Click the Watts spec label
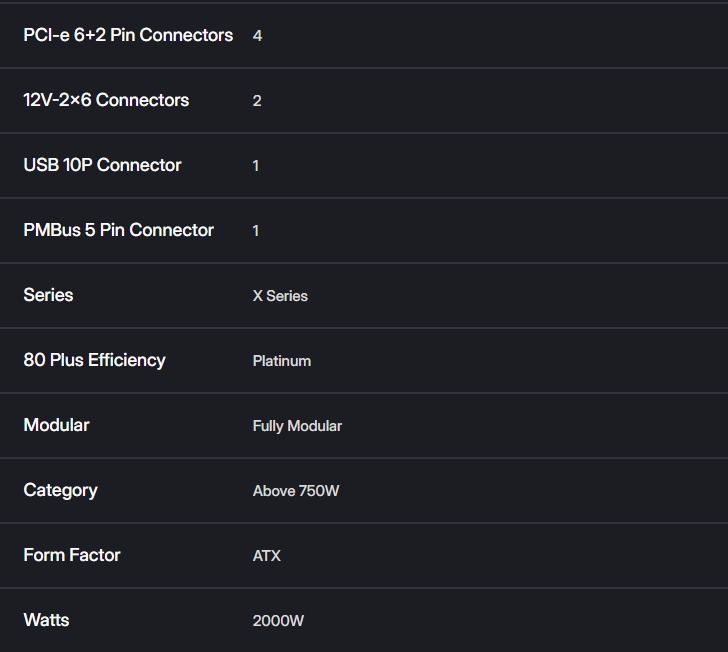 46,620
